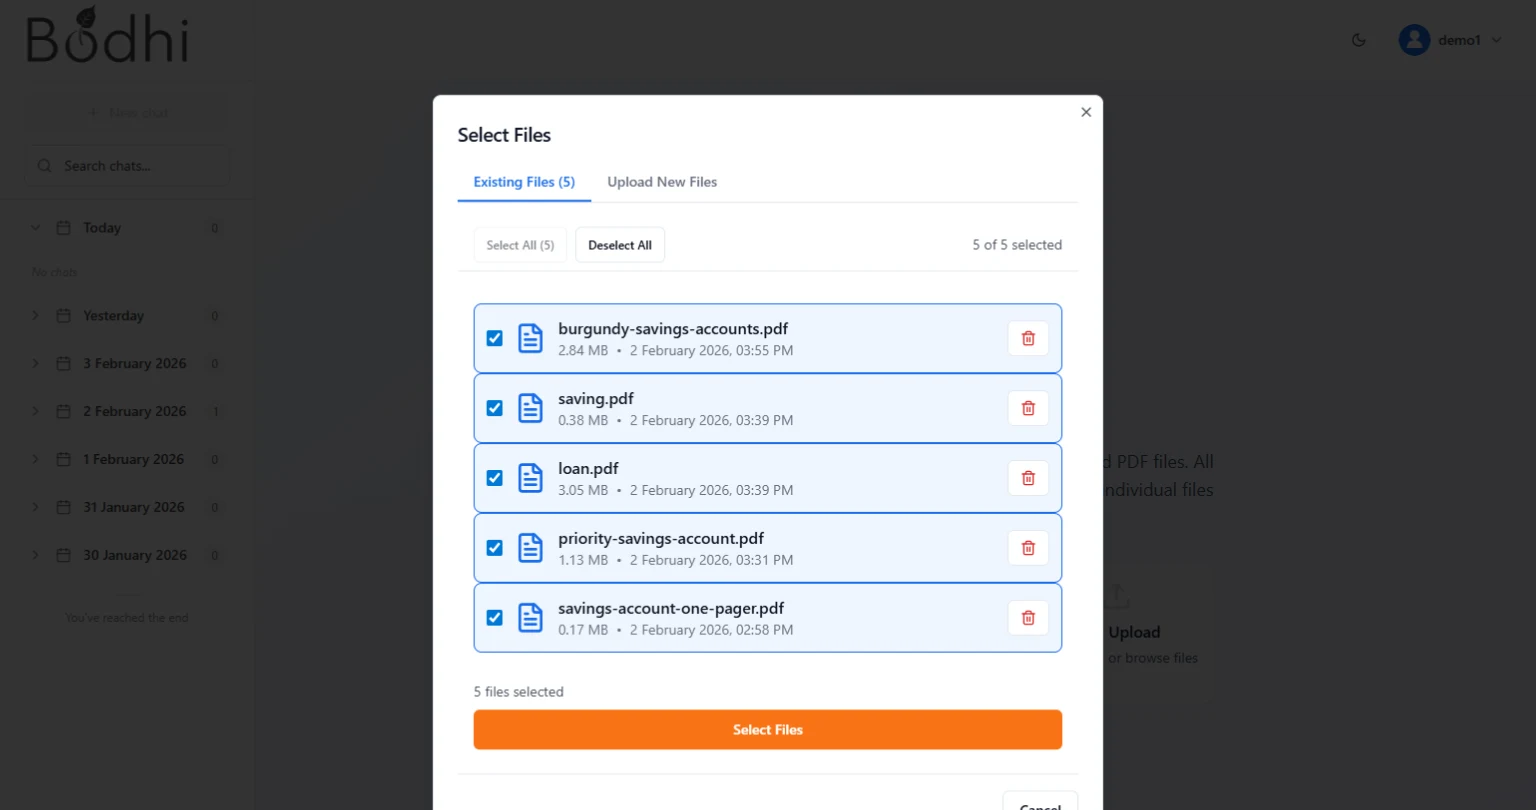
Task: Click '5 of 5 selected' counter text
Action: click(1017, 245)
